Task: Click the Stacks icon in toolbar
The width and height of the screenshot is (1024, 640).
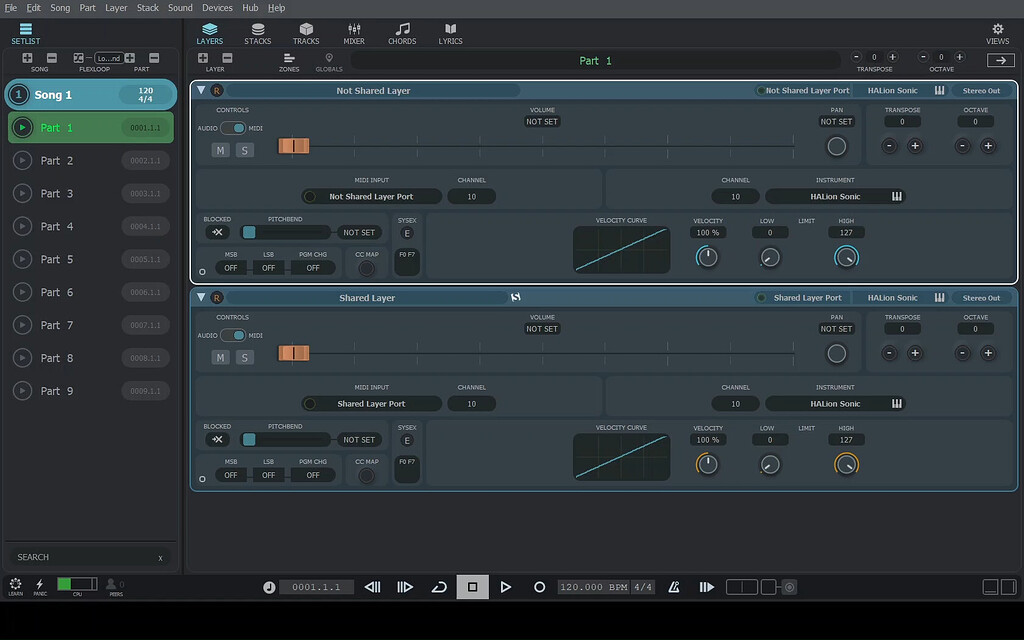Action: (x=258, y=30)
